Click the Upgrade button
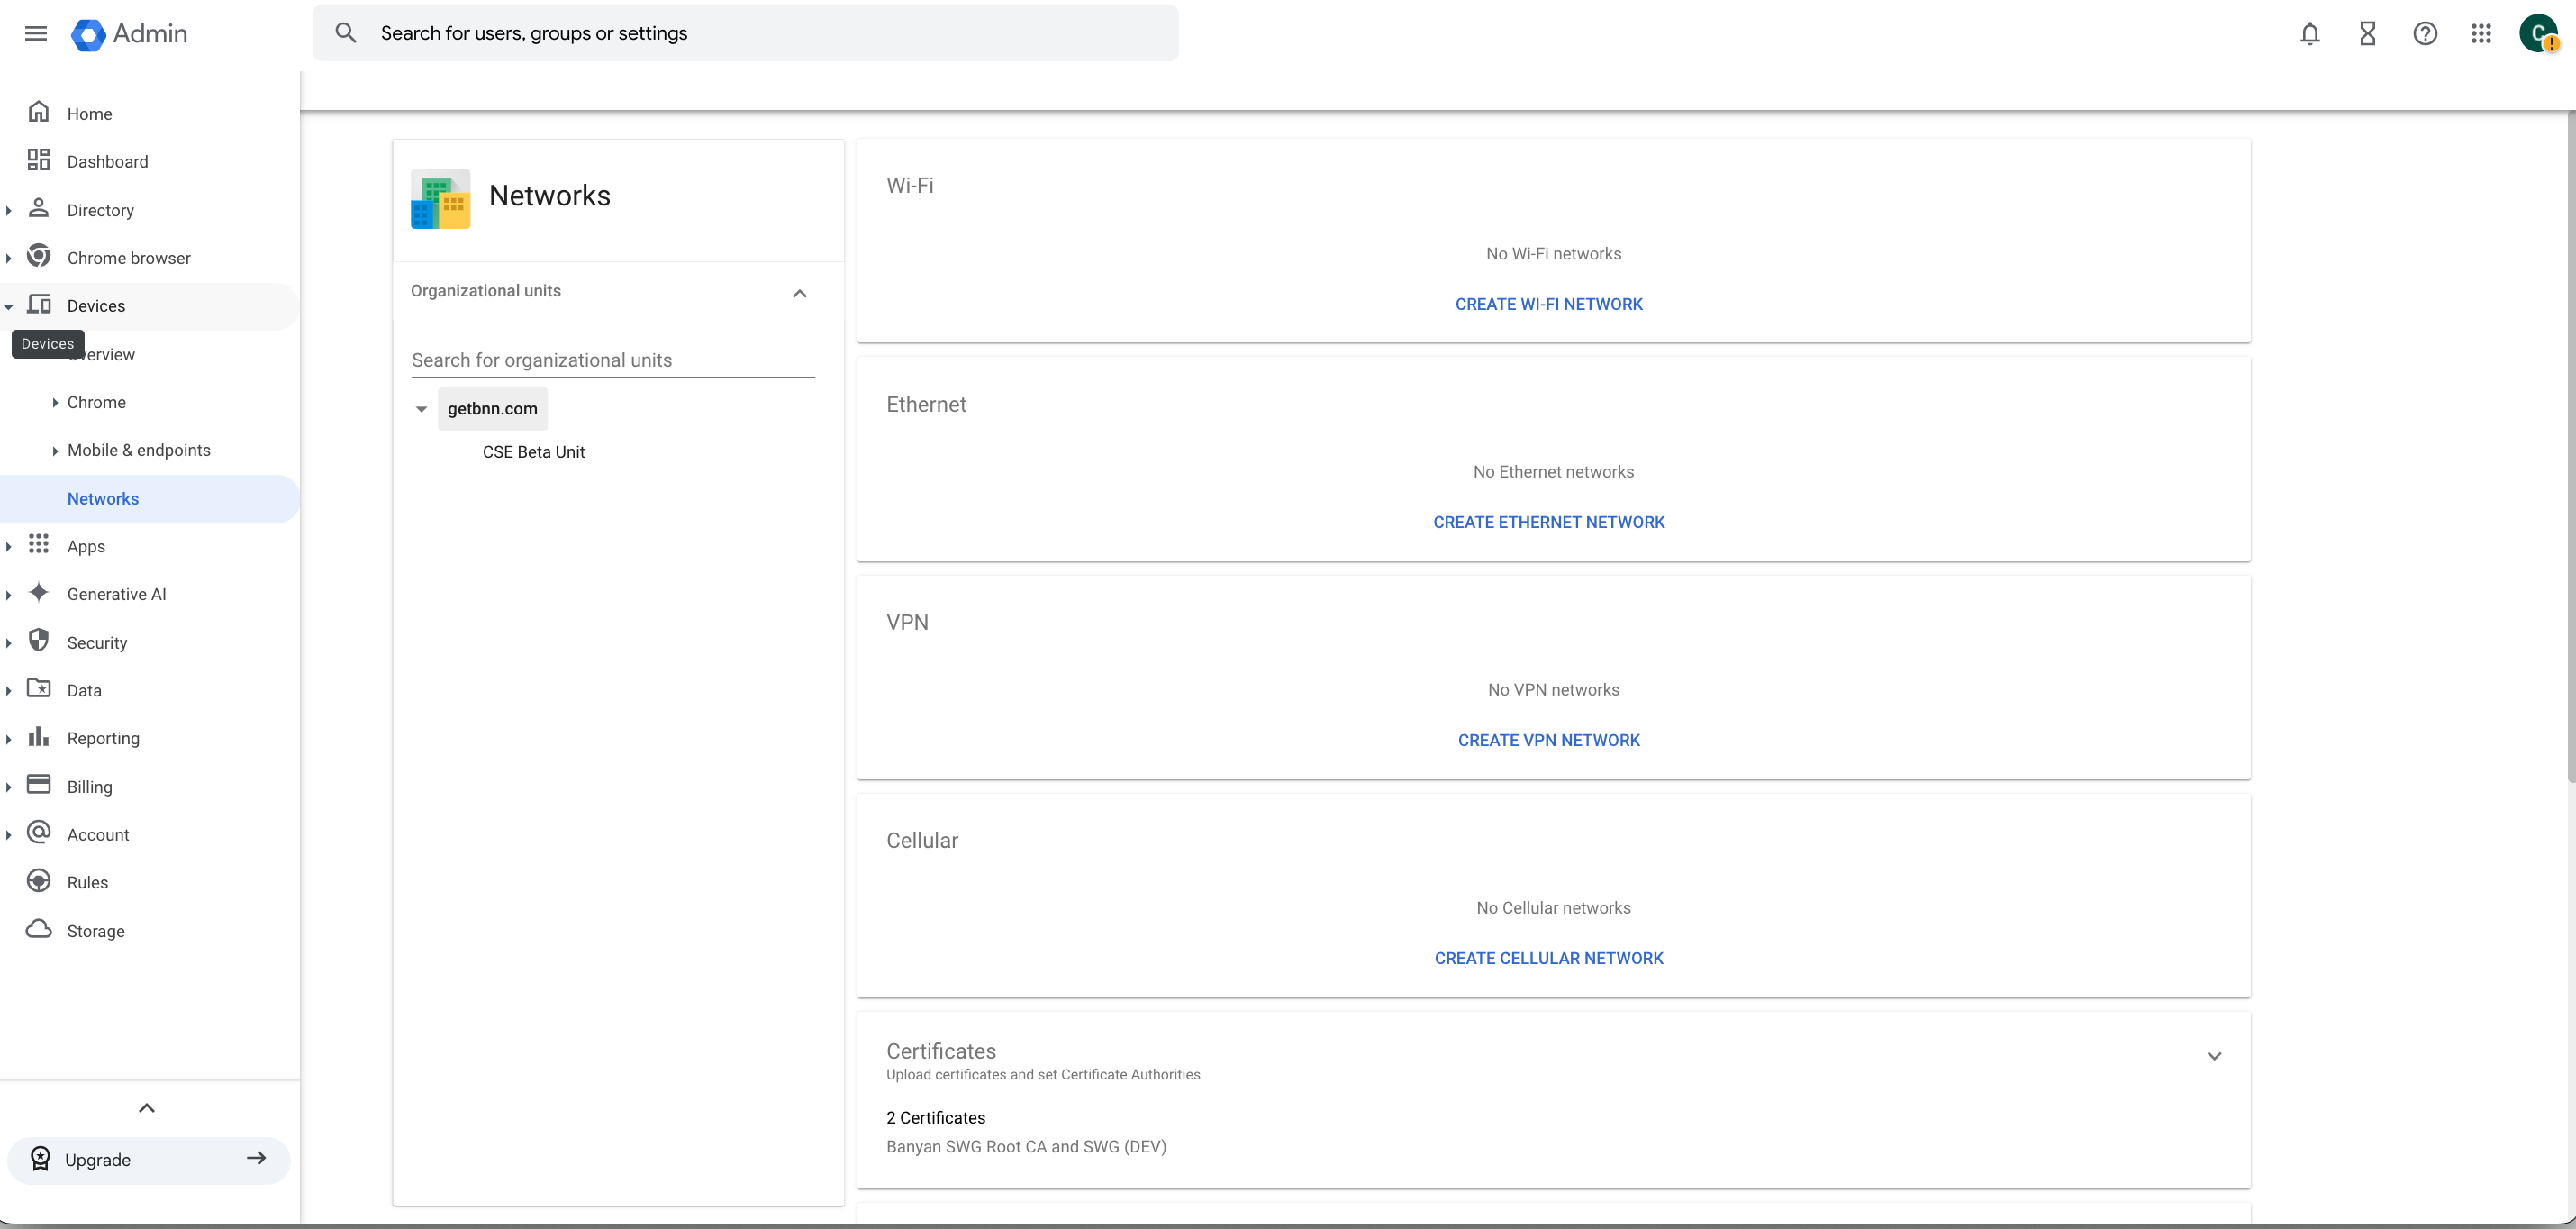 (148, 1160)
